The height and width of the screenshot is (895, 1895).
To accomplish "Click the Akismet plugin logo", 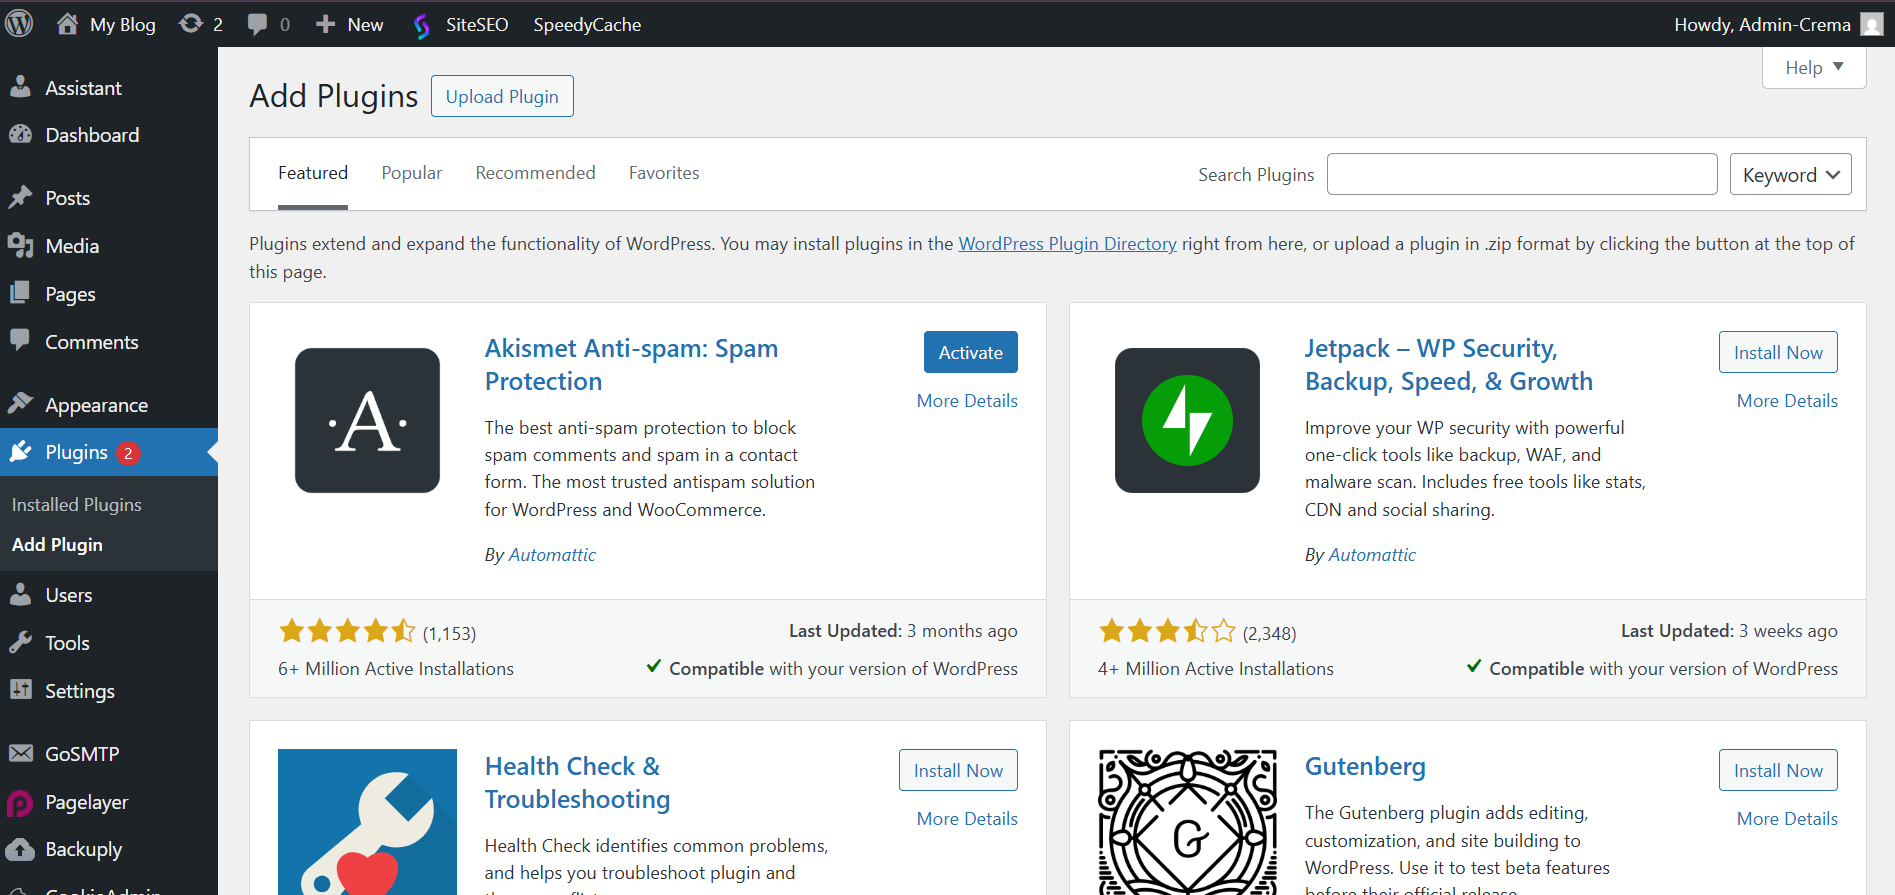I will [367, 420].
